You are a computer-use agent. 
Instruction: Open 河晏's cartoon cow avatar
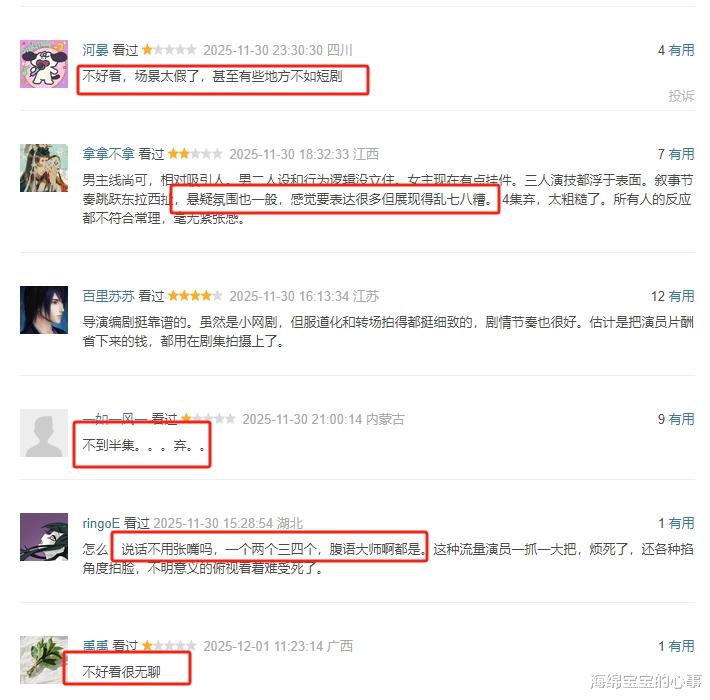click(44, 64)
